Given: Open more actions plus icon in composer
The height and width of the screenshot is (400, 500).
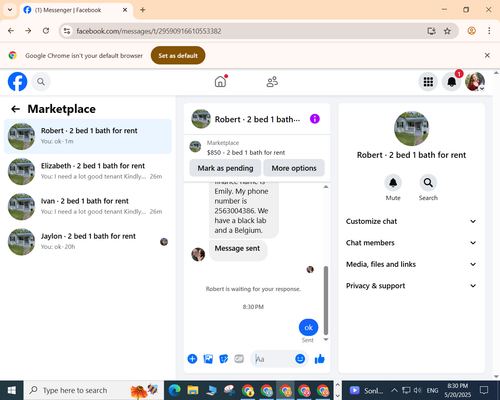Looking at the screenshot, I should click(x=192, y=359).
